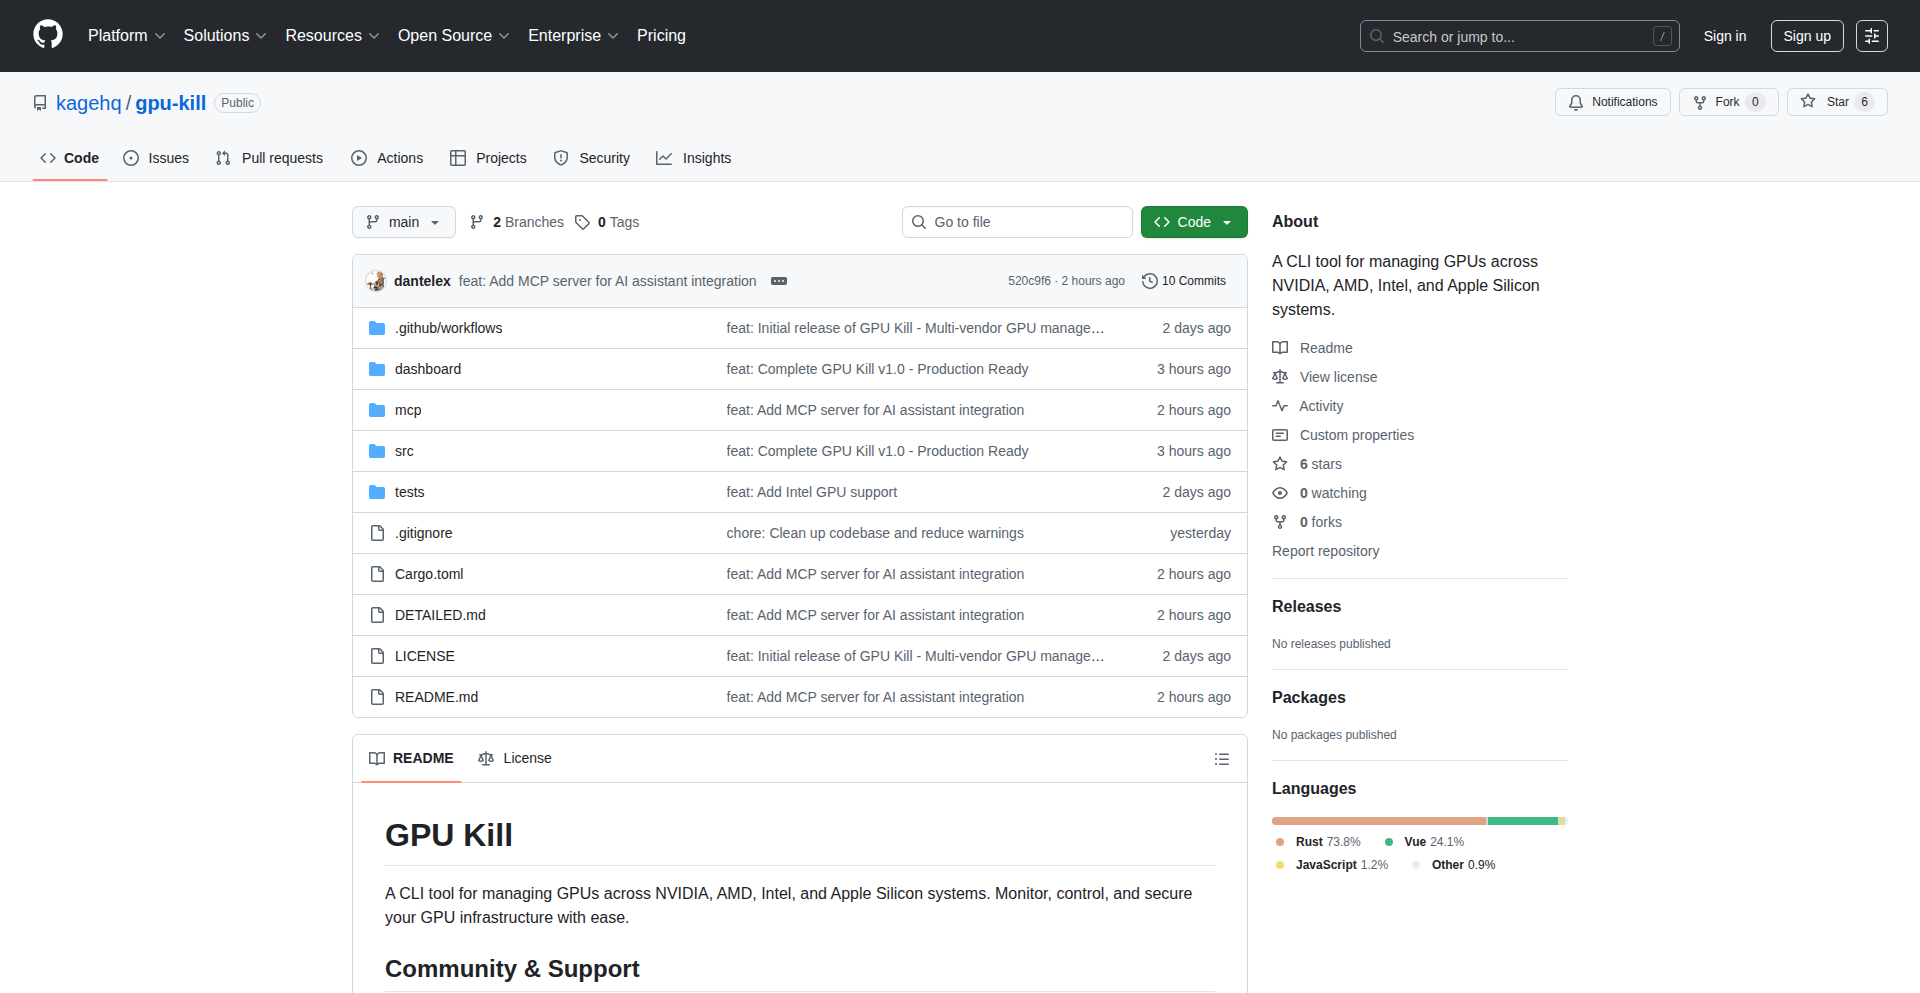Fork the repository
This screenshot has width=1920, height=993.
[1728, 102]
